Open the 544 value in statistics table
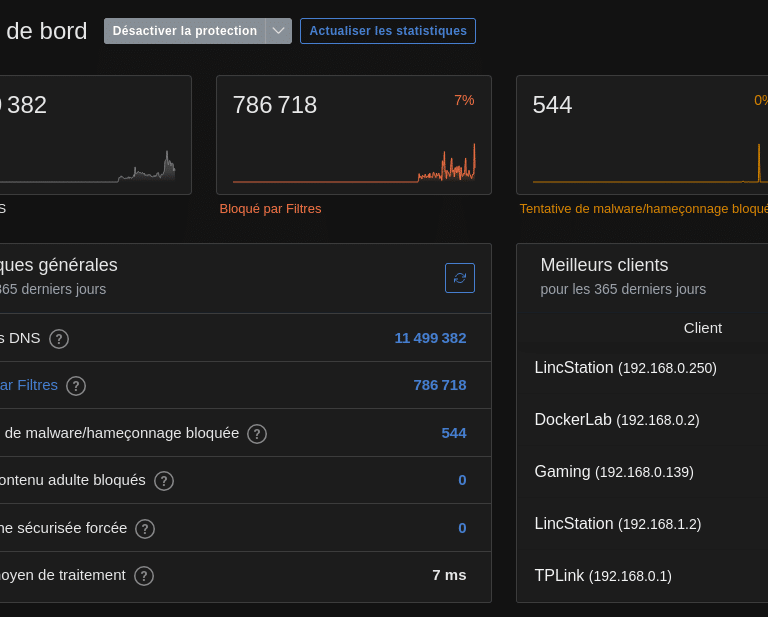 454,433
